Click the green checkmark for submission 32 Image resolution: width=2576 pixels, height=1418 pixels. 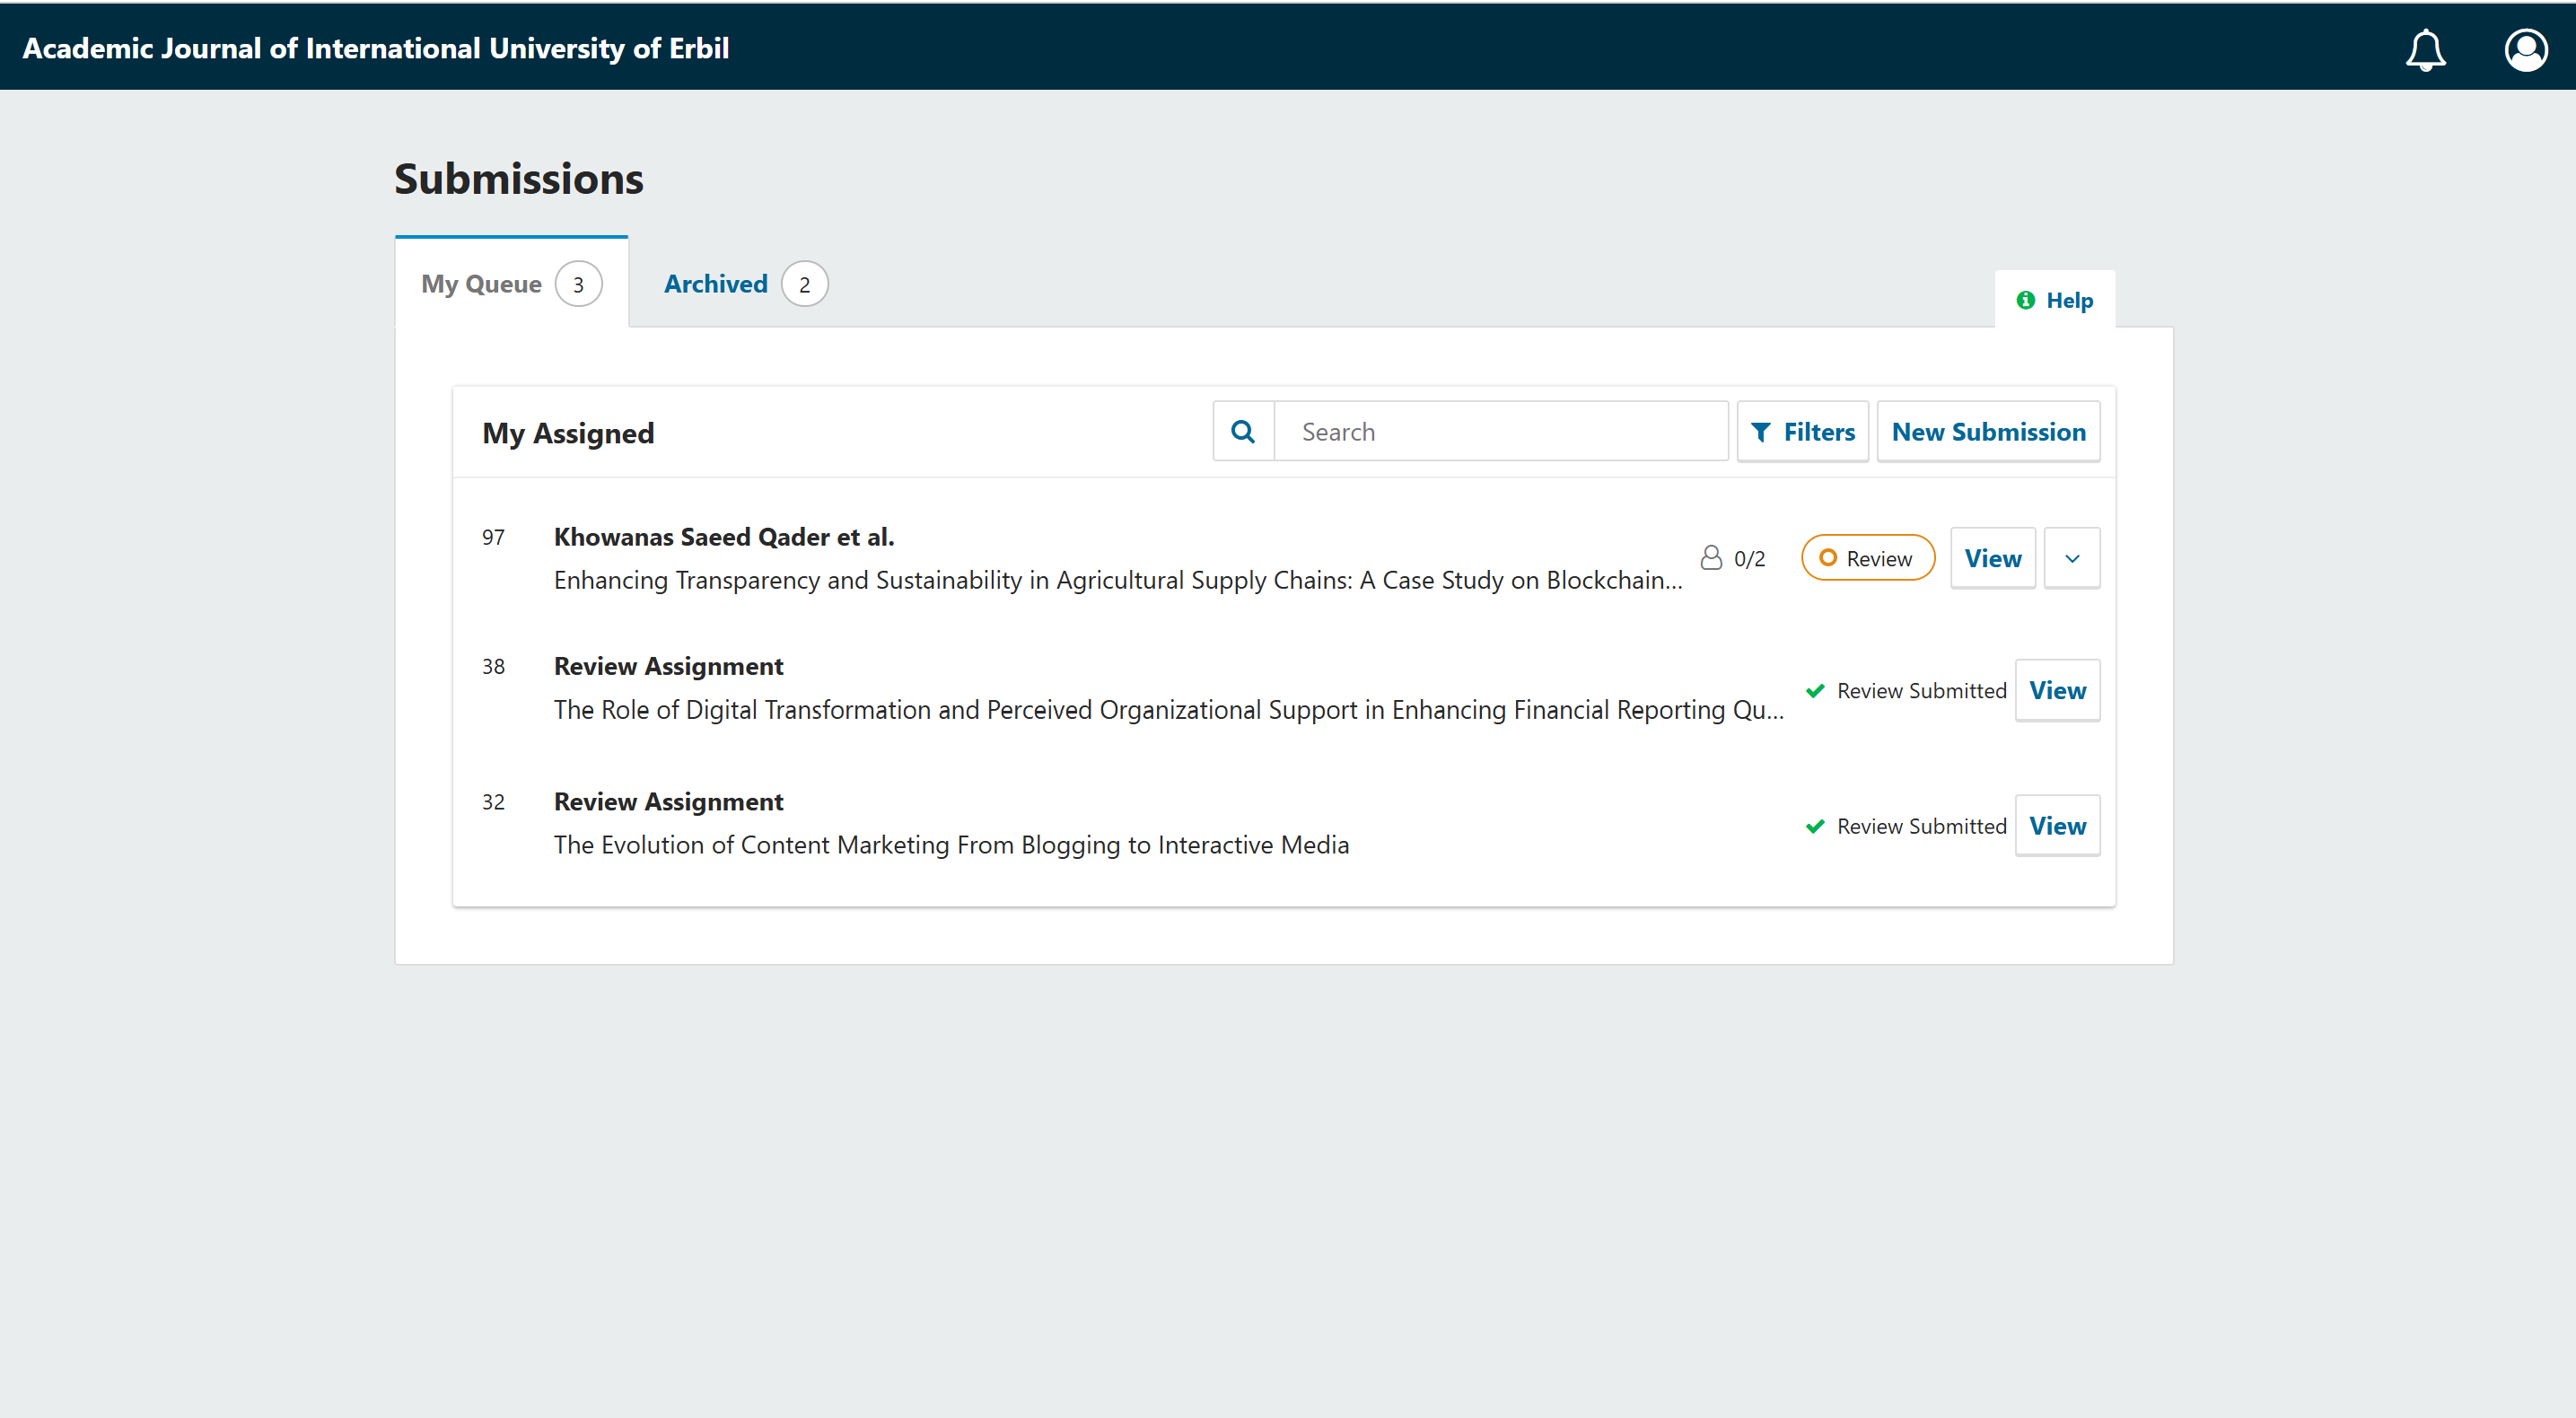tap(1815, 826)
